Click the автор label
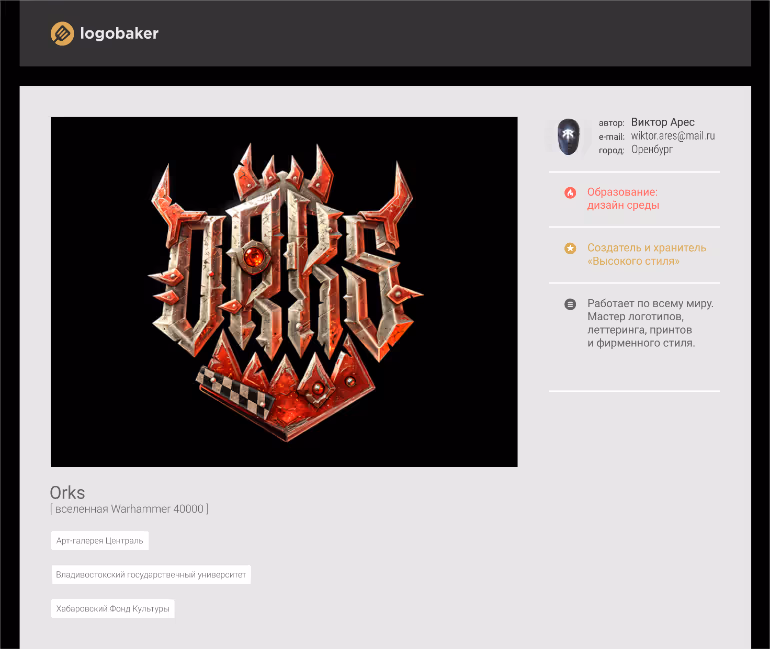770x649 pixels. tap(611, 123)
